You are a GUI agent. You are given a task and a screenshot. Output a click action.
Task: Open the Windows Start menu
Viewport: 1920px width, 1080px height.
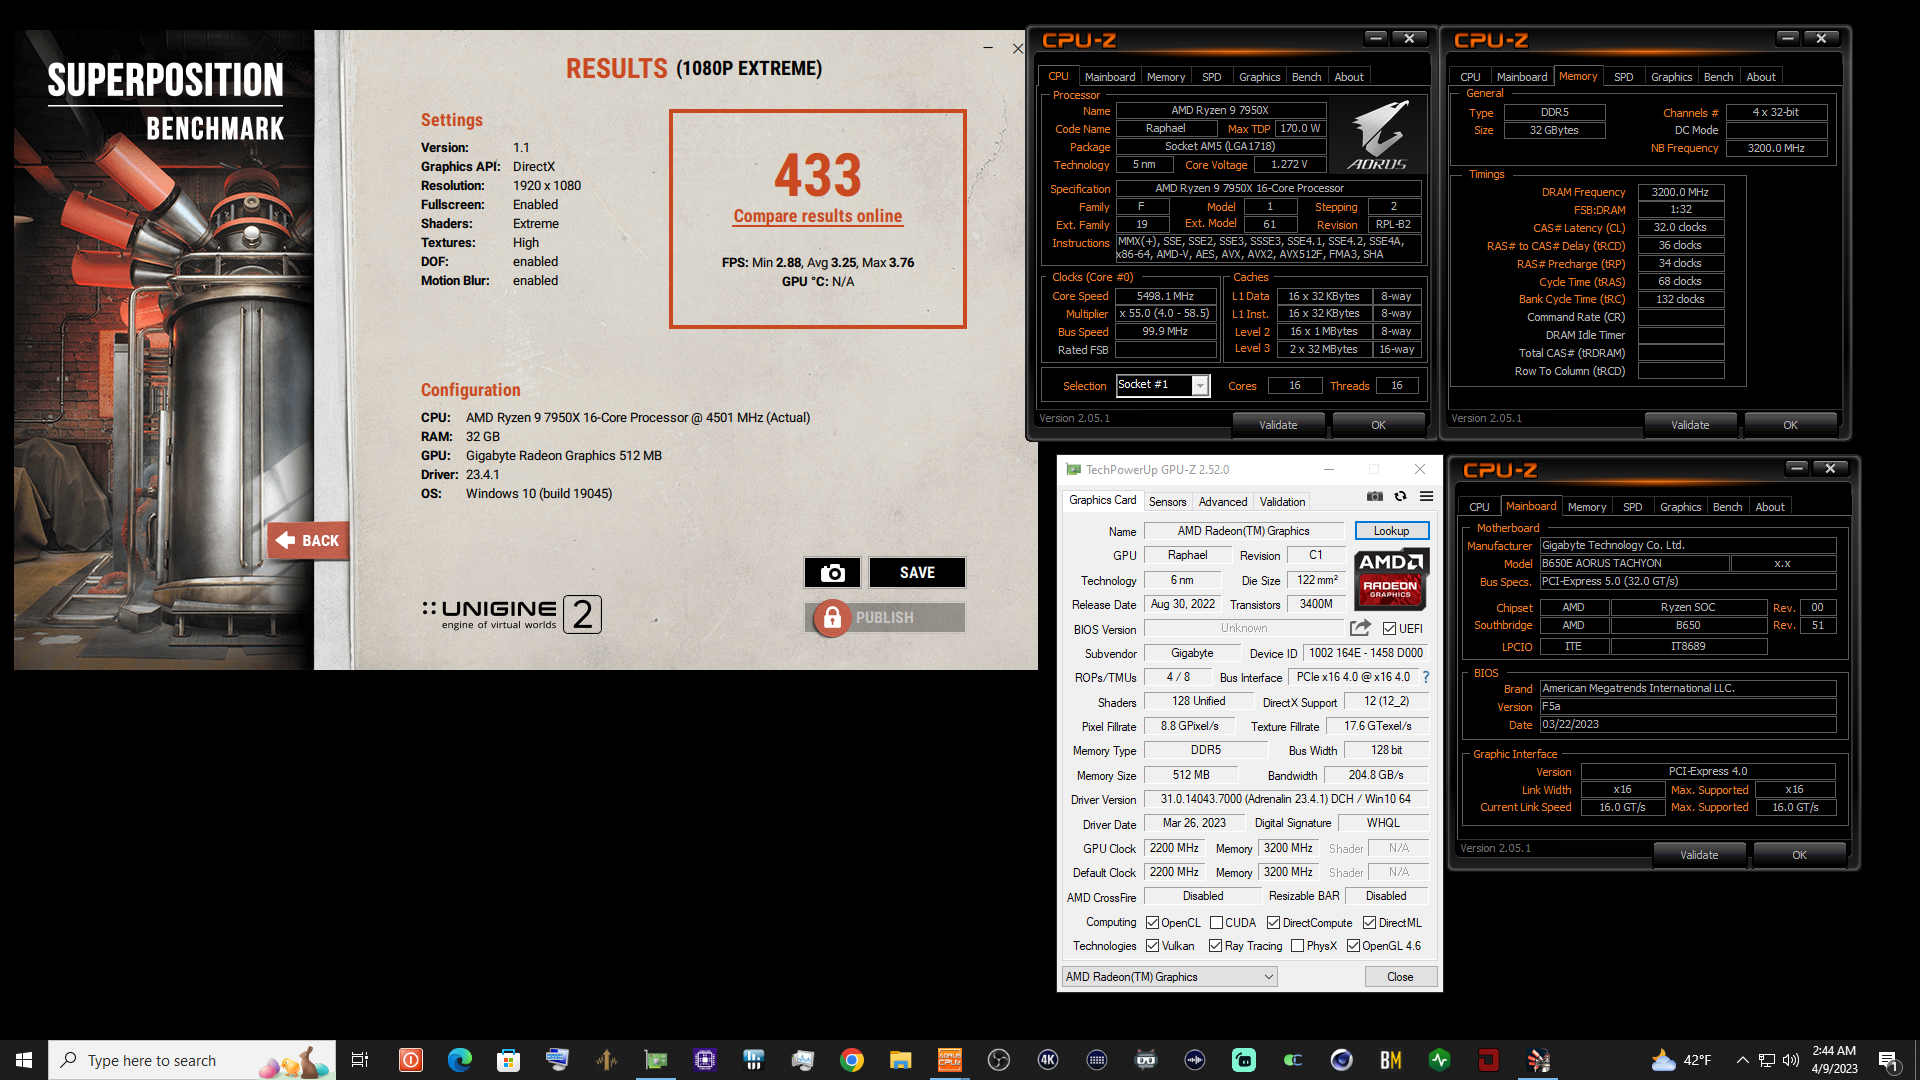[24, 1060]
